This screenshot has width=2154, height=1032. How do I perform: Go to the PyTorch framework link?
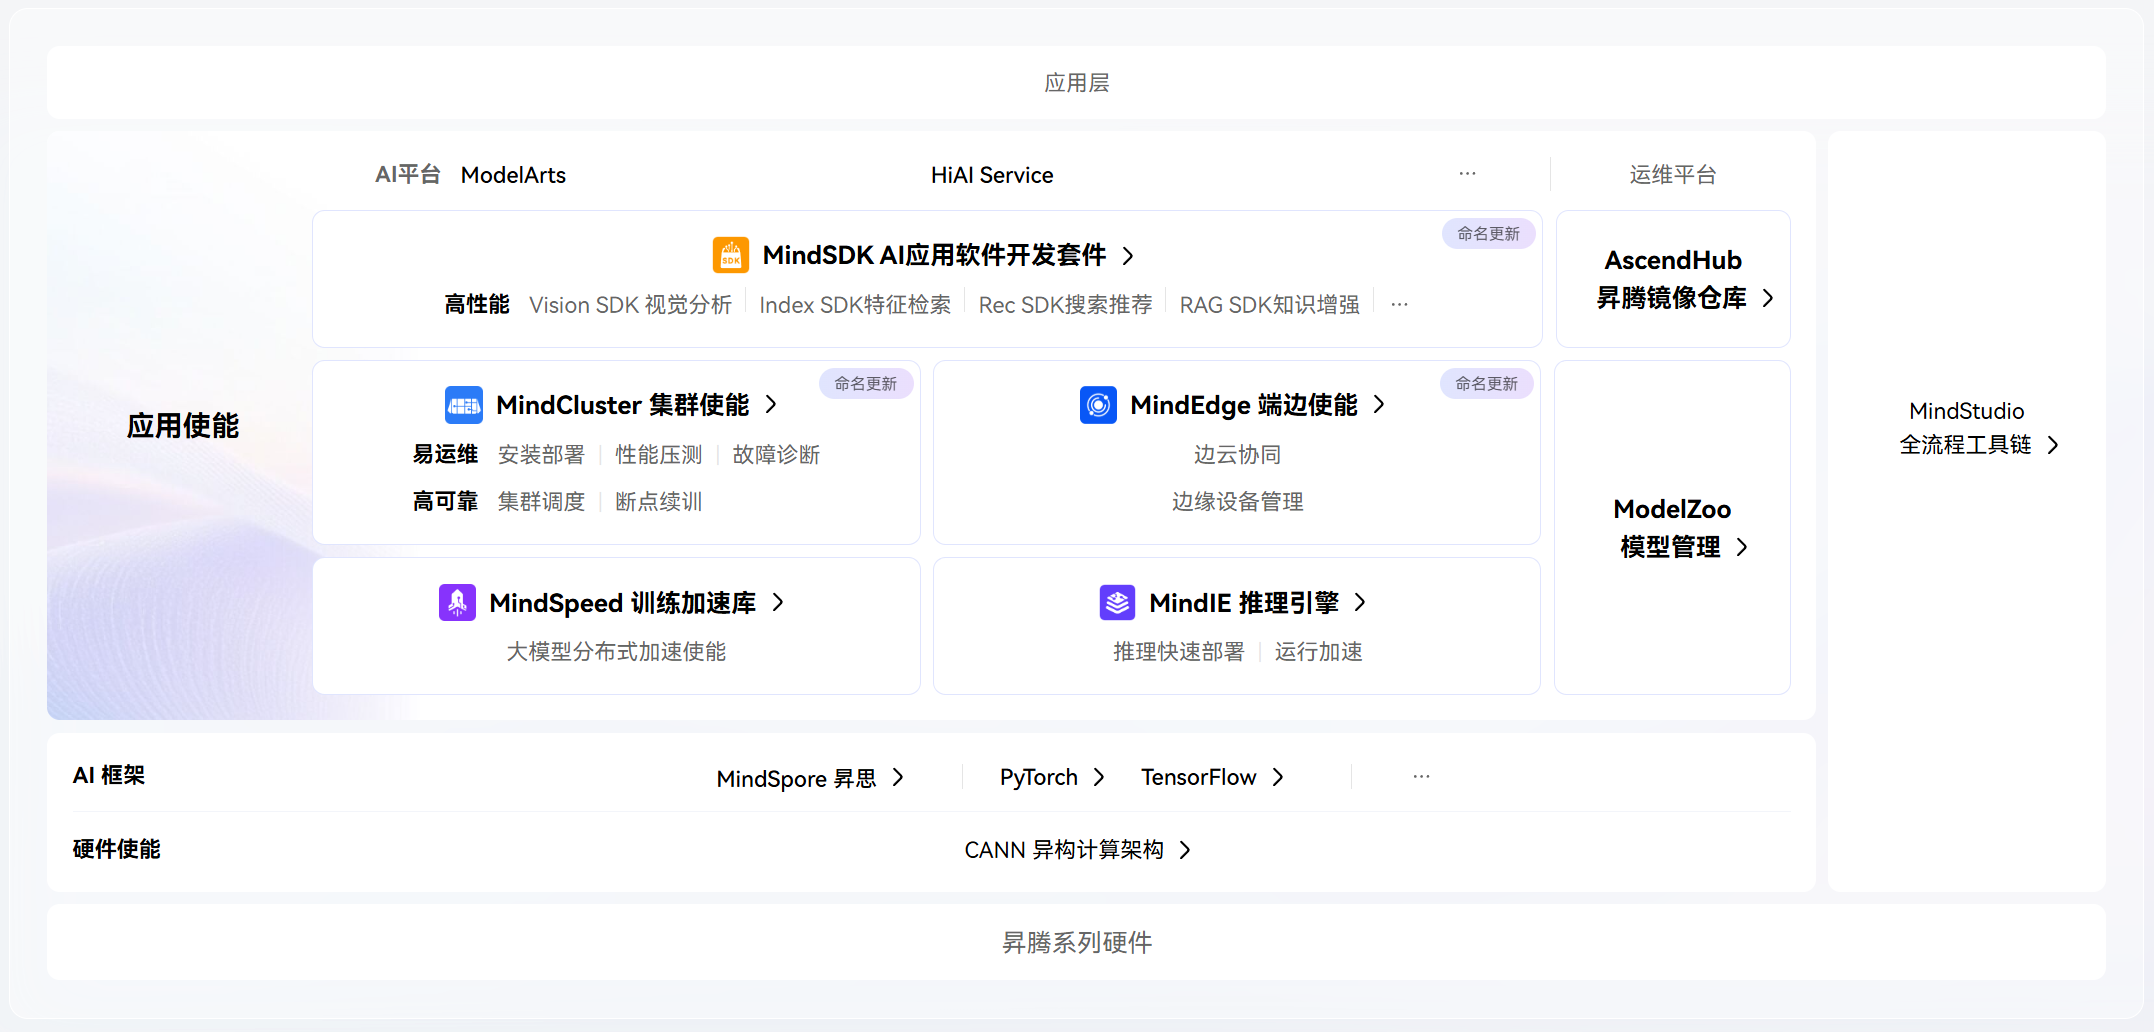coord(1039,777)
